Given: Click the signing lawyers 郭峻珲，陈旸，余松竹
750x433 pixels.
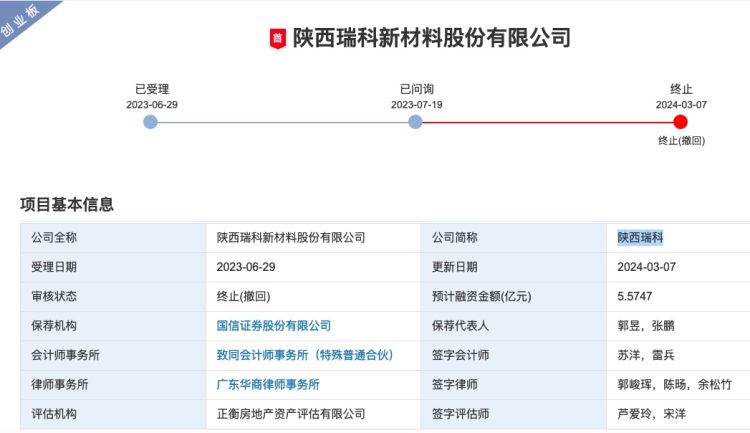Looking at the screenshot, I should 674,385.
